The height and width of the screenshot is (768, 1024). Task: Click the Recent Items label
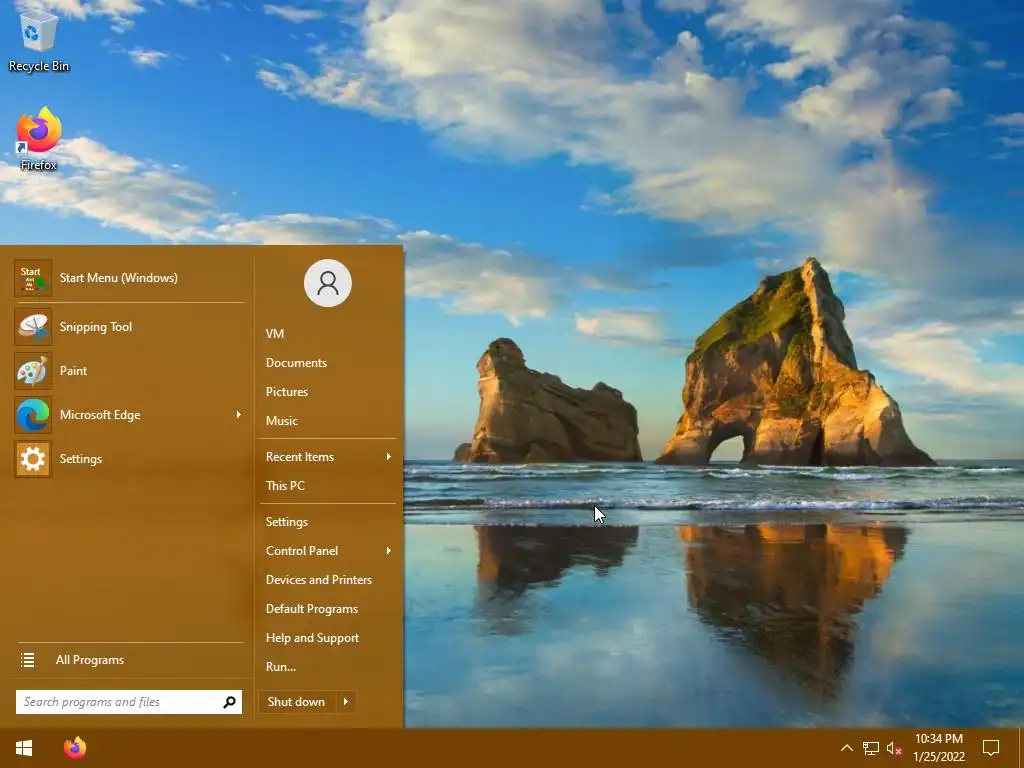(300, 457)
